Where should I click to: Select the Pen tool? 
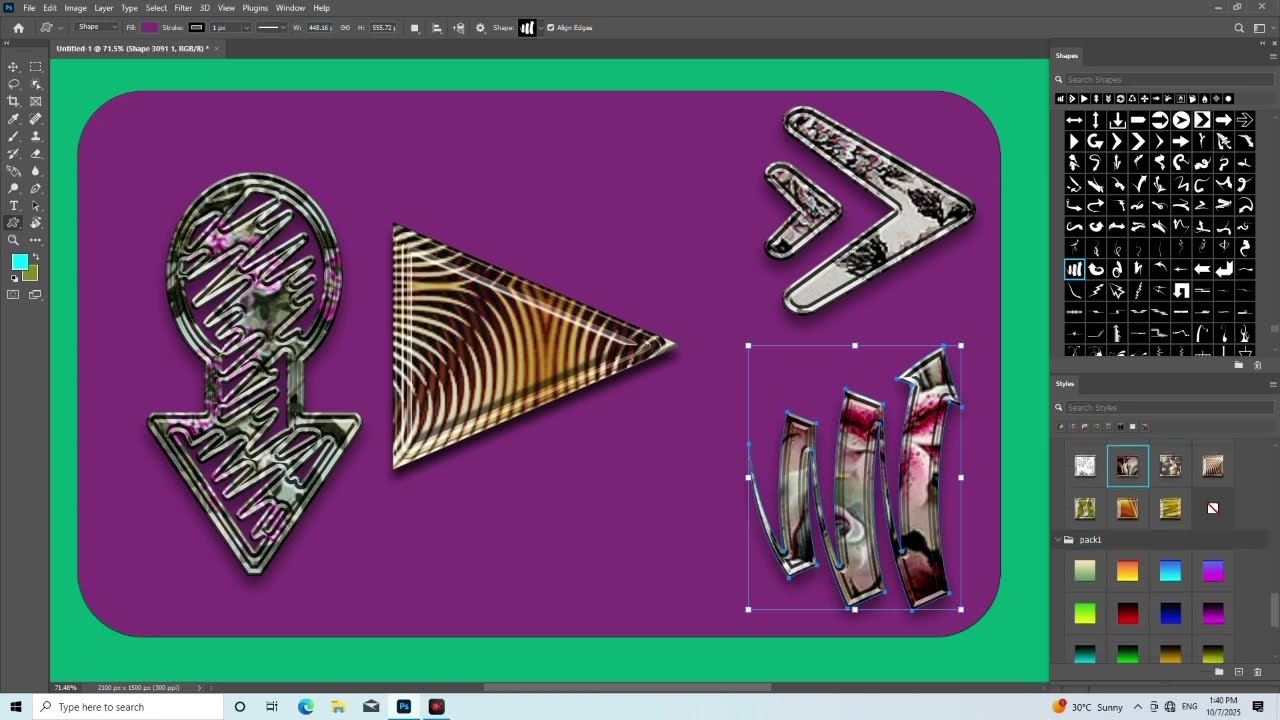click(36, 188)
